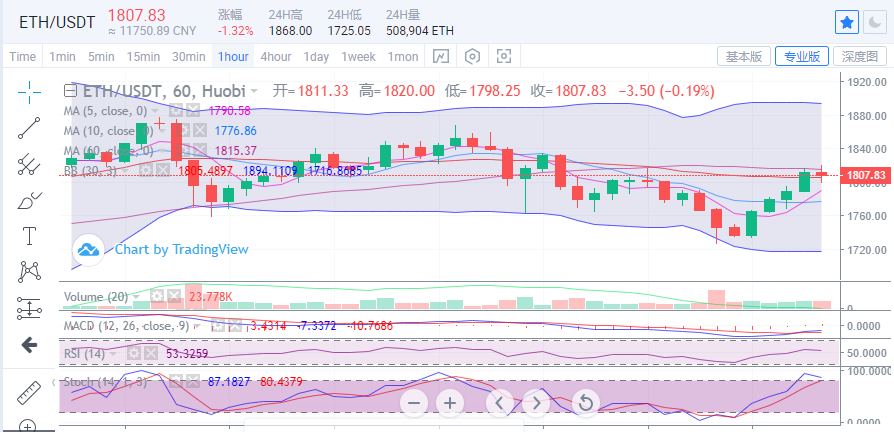Image resolution: width=894 pixels, height=432 pixels.
Task: Switch to 1mon interval
Action: 403,56
